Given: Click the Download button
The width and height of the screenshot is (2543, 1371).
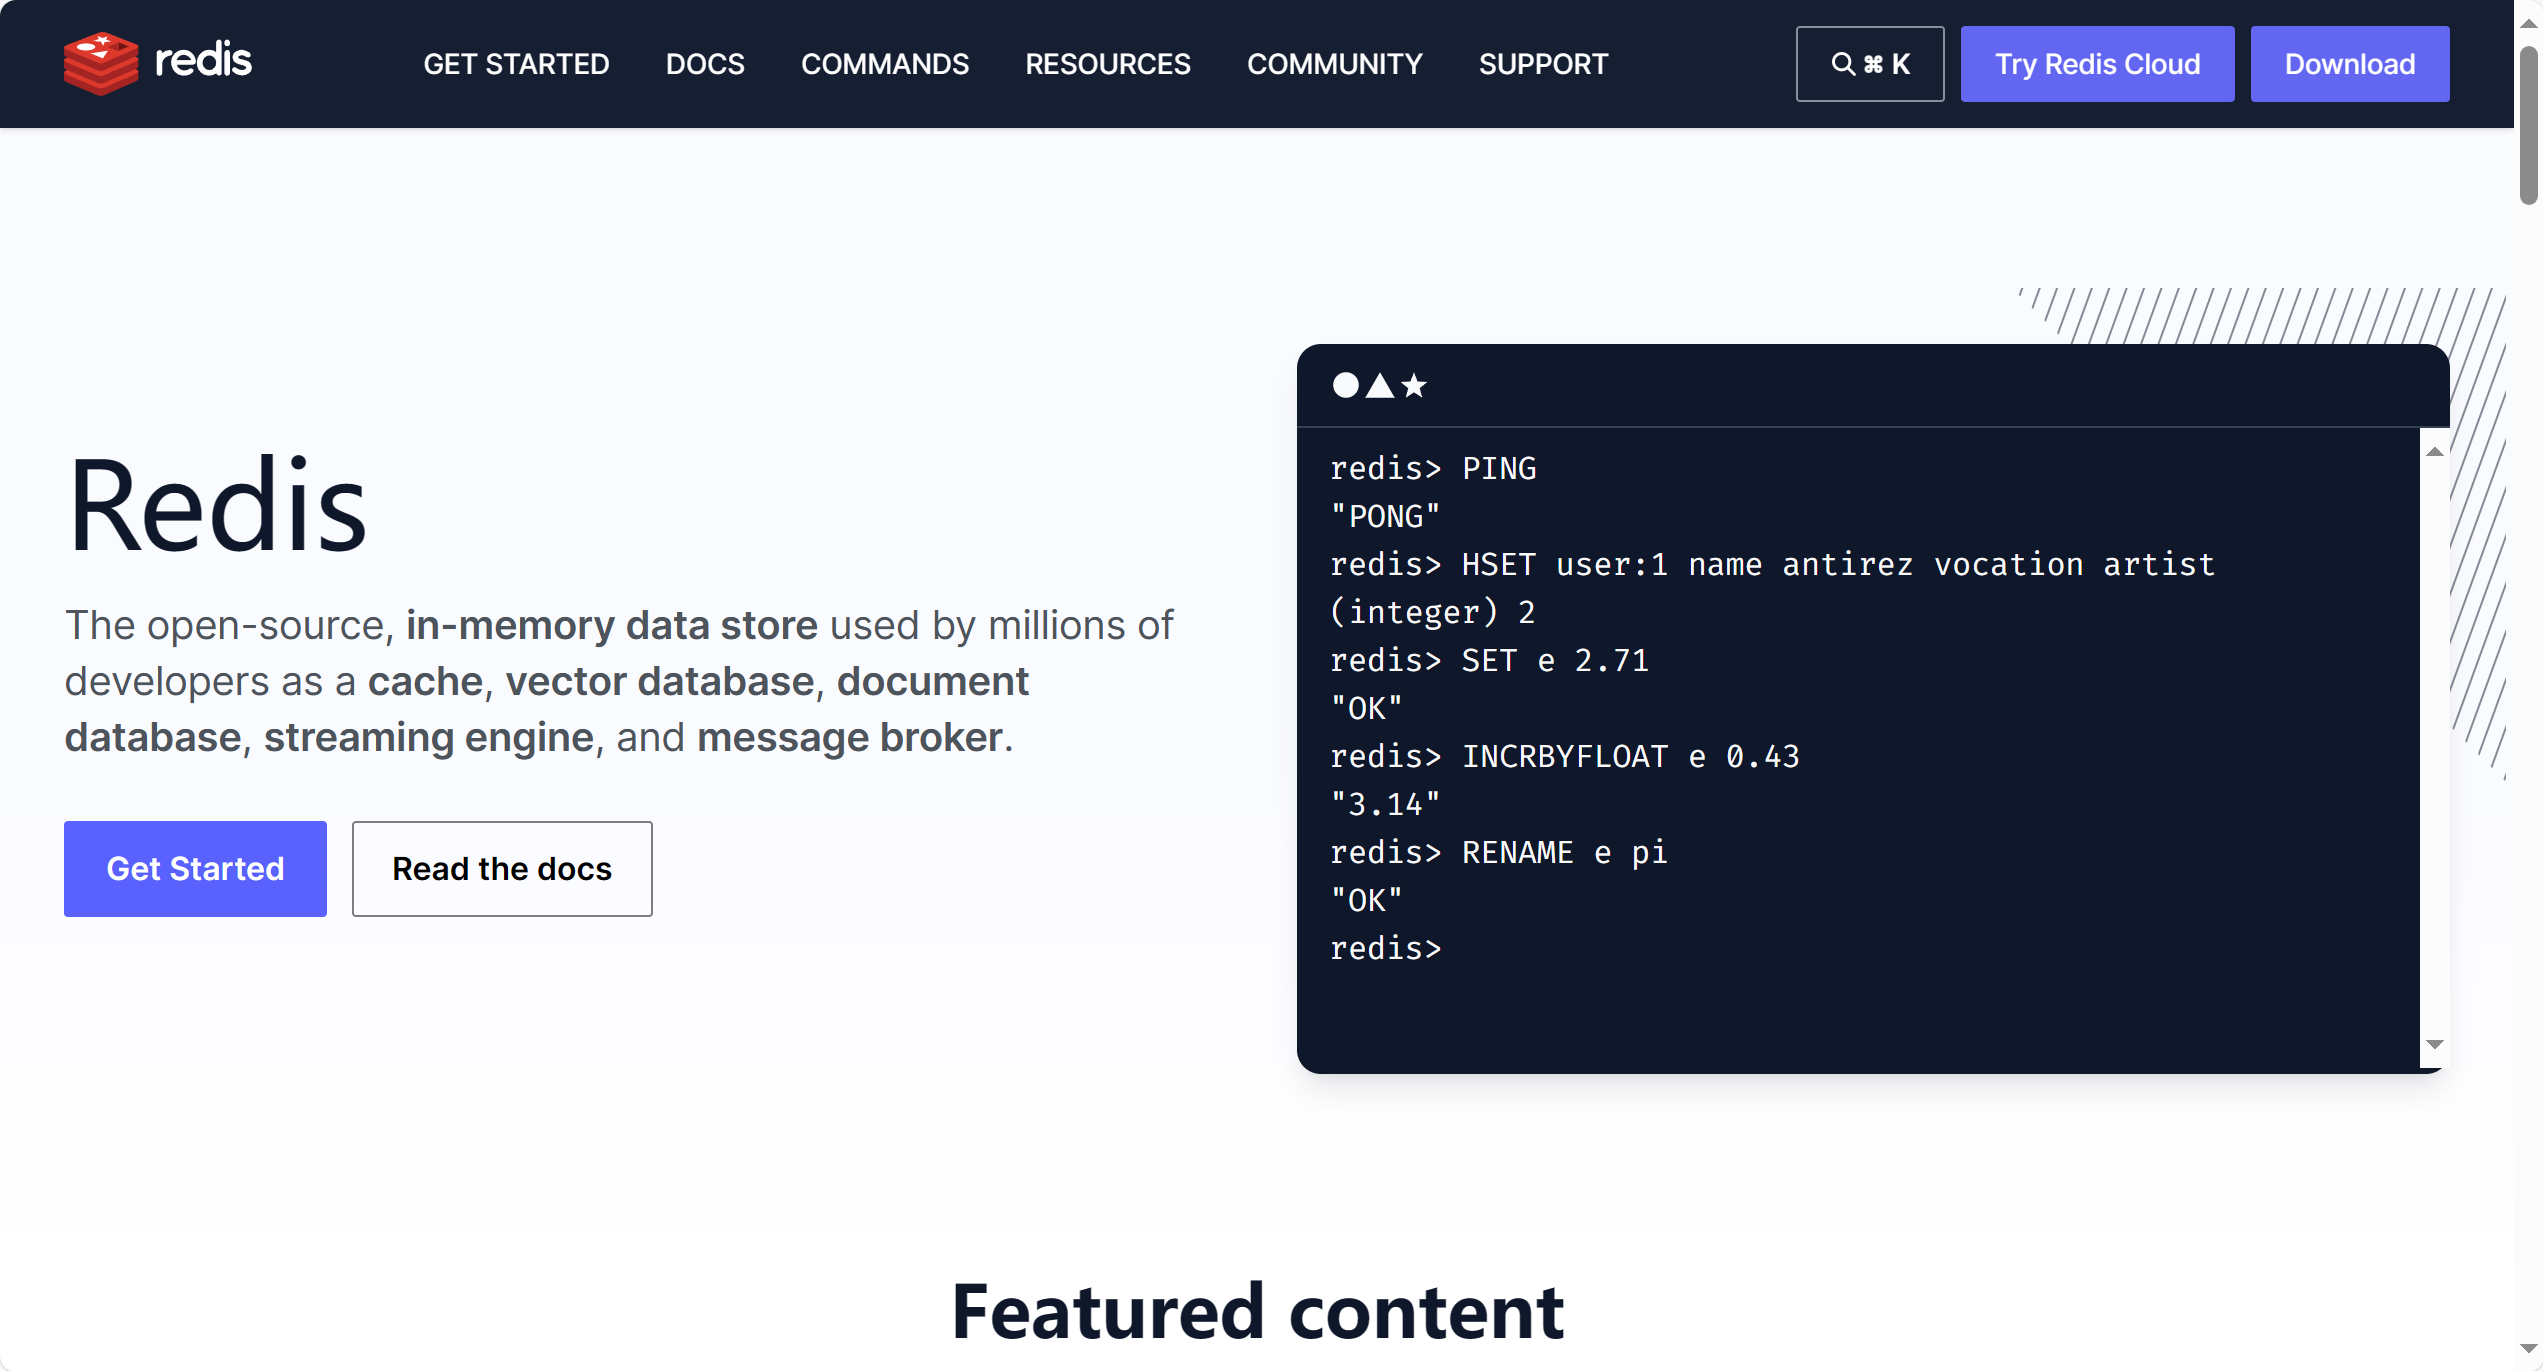Looking at the screenshot, I should tap(2350, 64).
